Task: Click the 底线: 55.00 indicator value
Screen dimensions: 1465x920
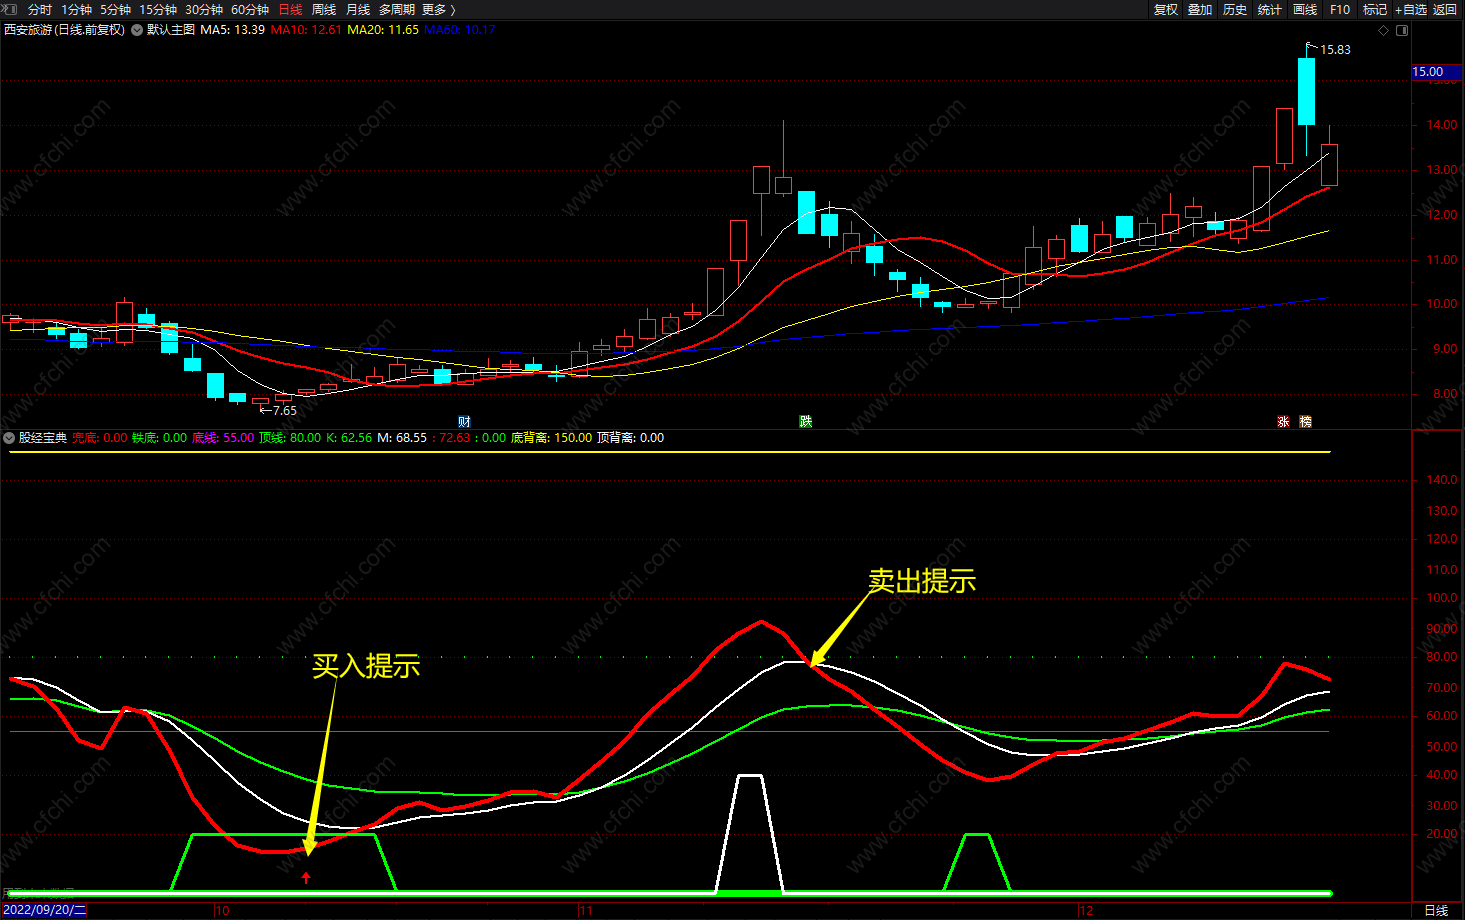Action: 223,438
